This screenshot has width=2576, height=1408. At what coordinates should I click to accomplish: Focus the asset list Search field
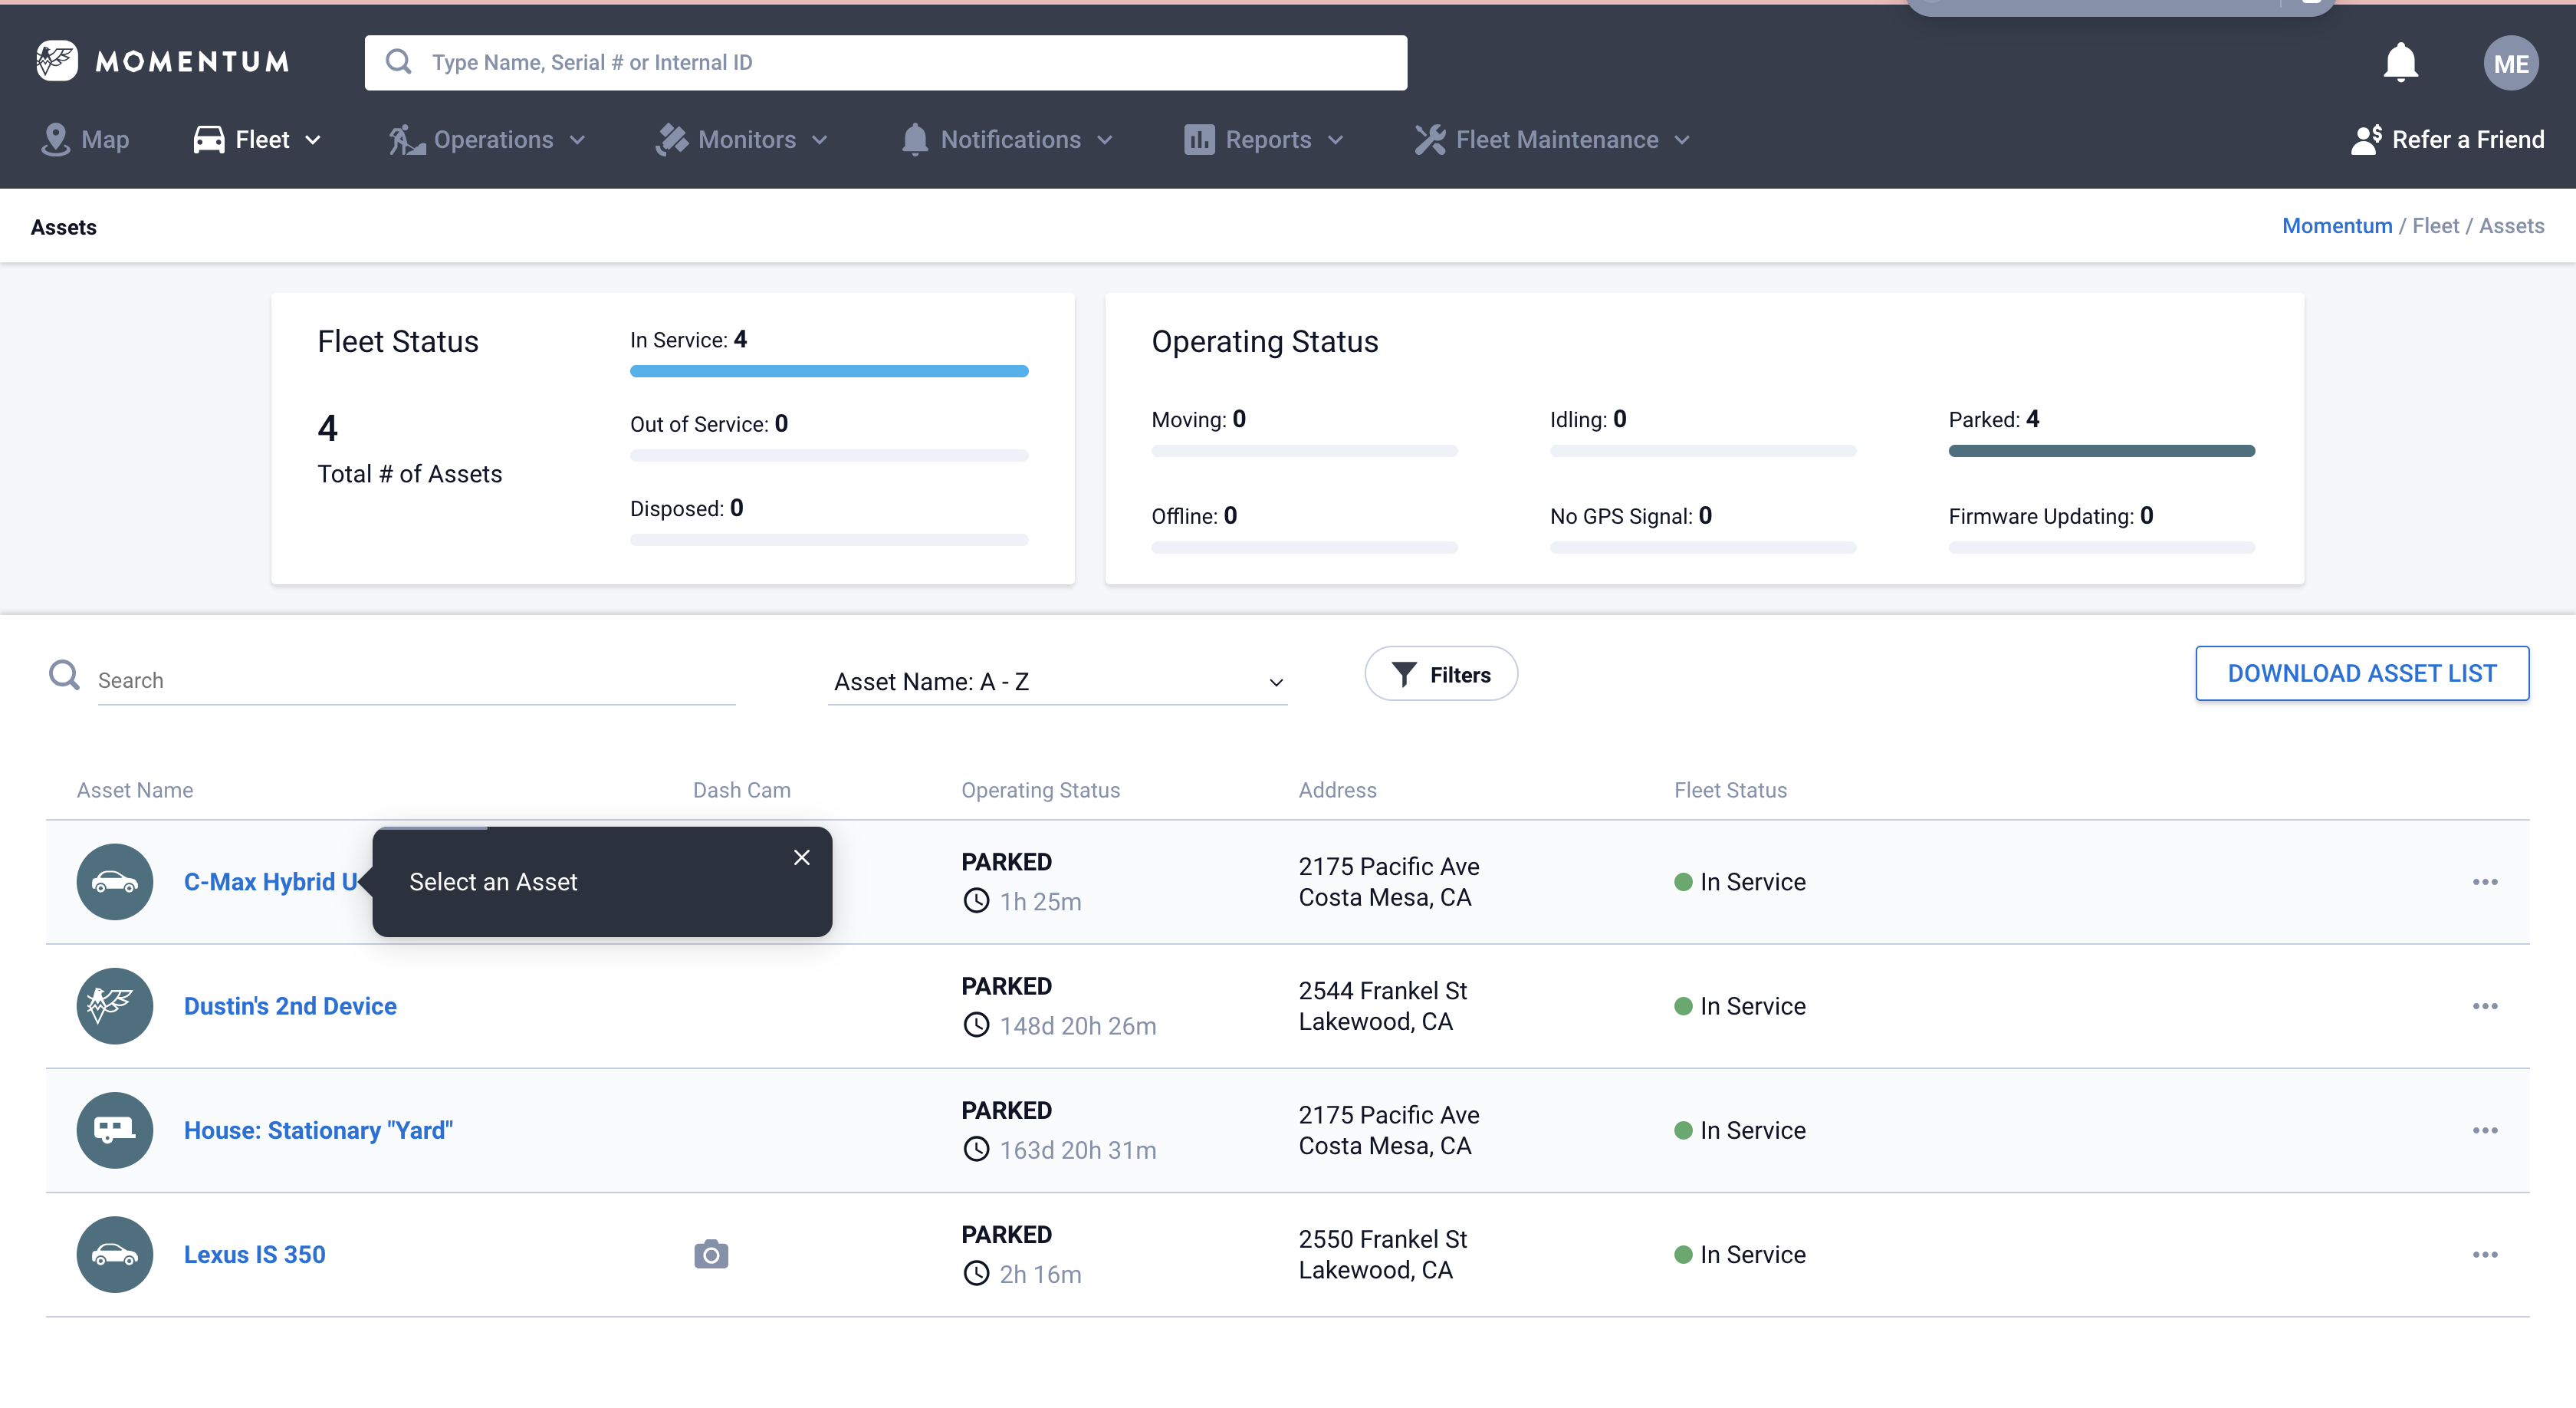416,680
